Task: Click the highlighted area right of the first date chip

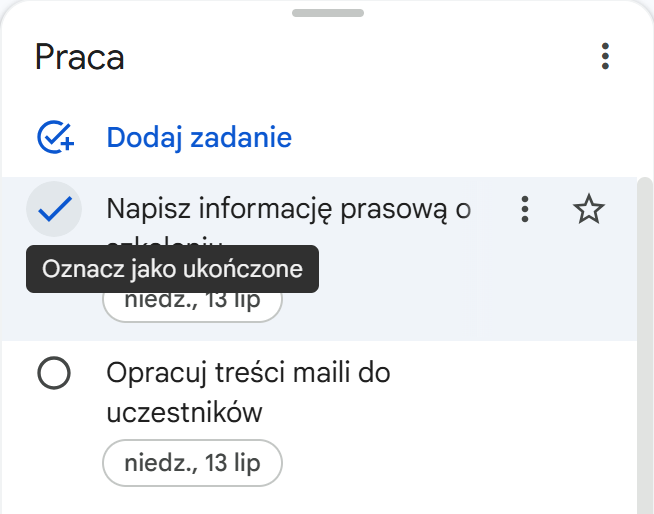Action: pyautogui.click(x=450, y=301)
